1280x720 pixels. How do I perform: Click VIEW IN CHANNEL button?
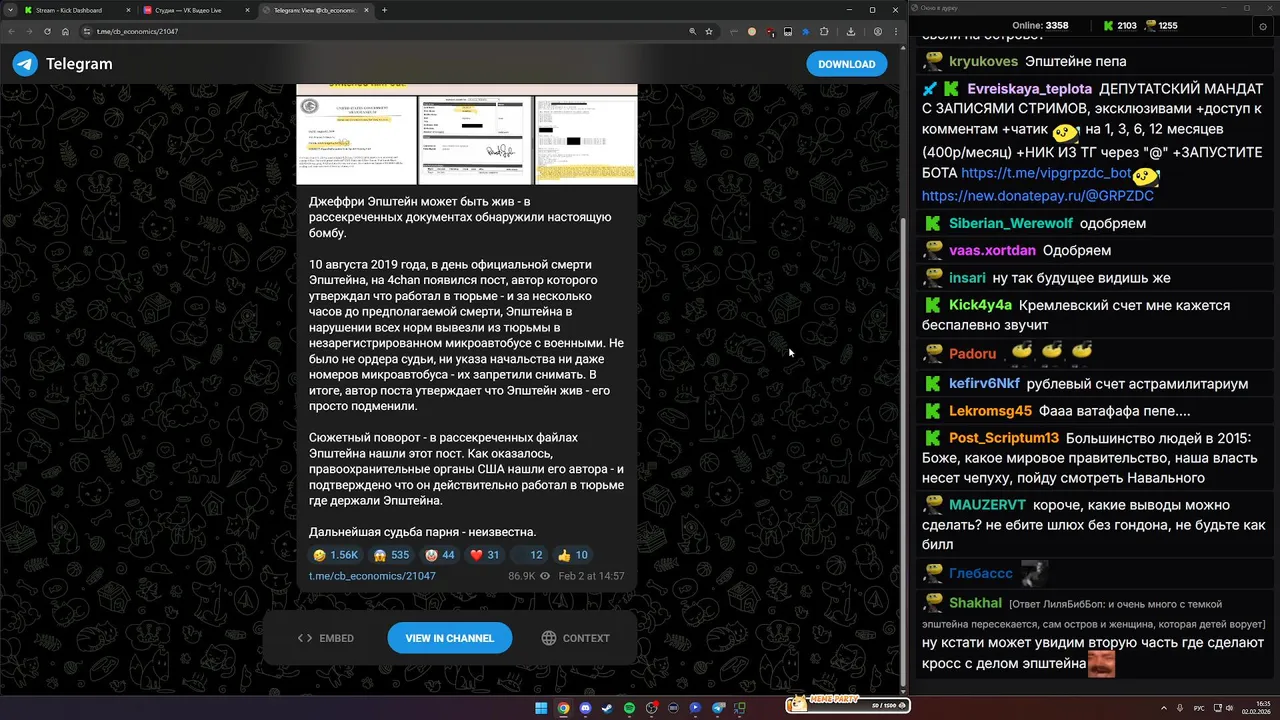point(450,638)
